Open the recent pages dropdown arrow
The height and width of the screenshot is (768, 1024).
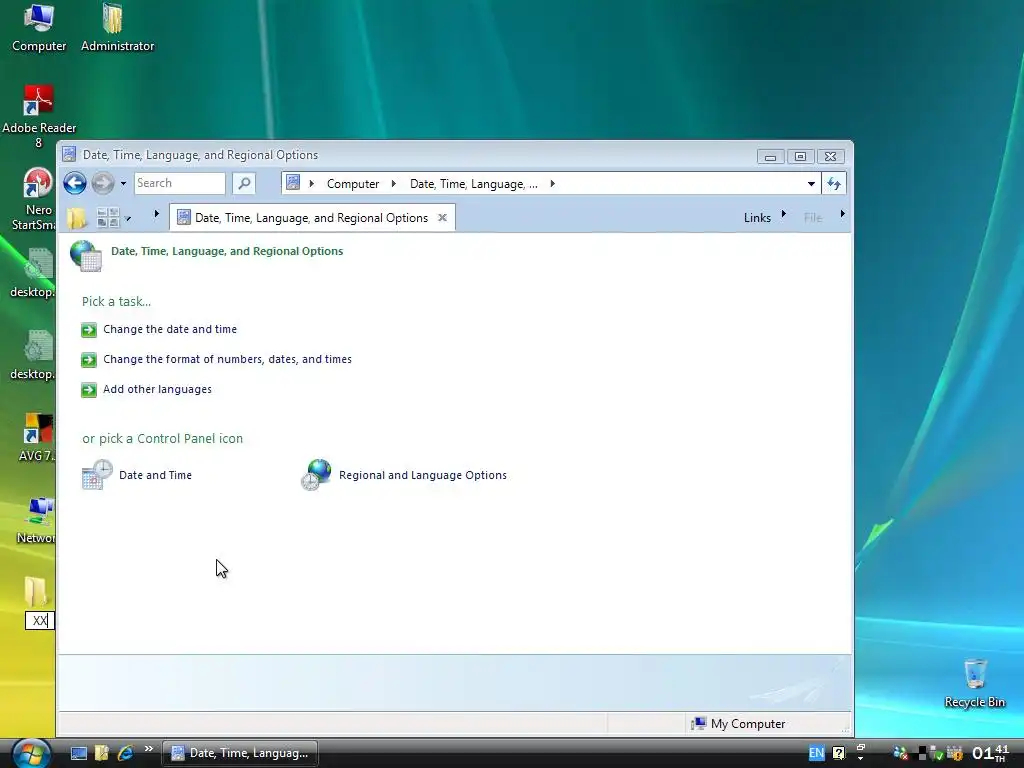click(x=123, y=184)
